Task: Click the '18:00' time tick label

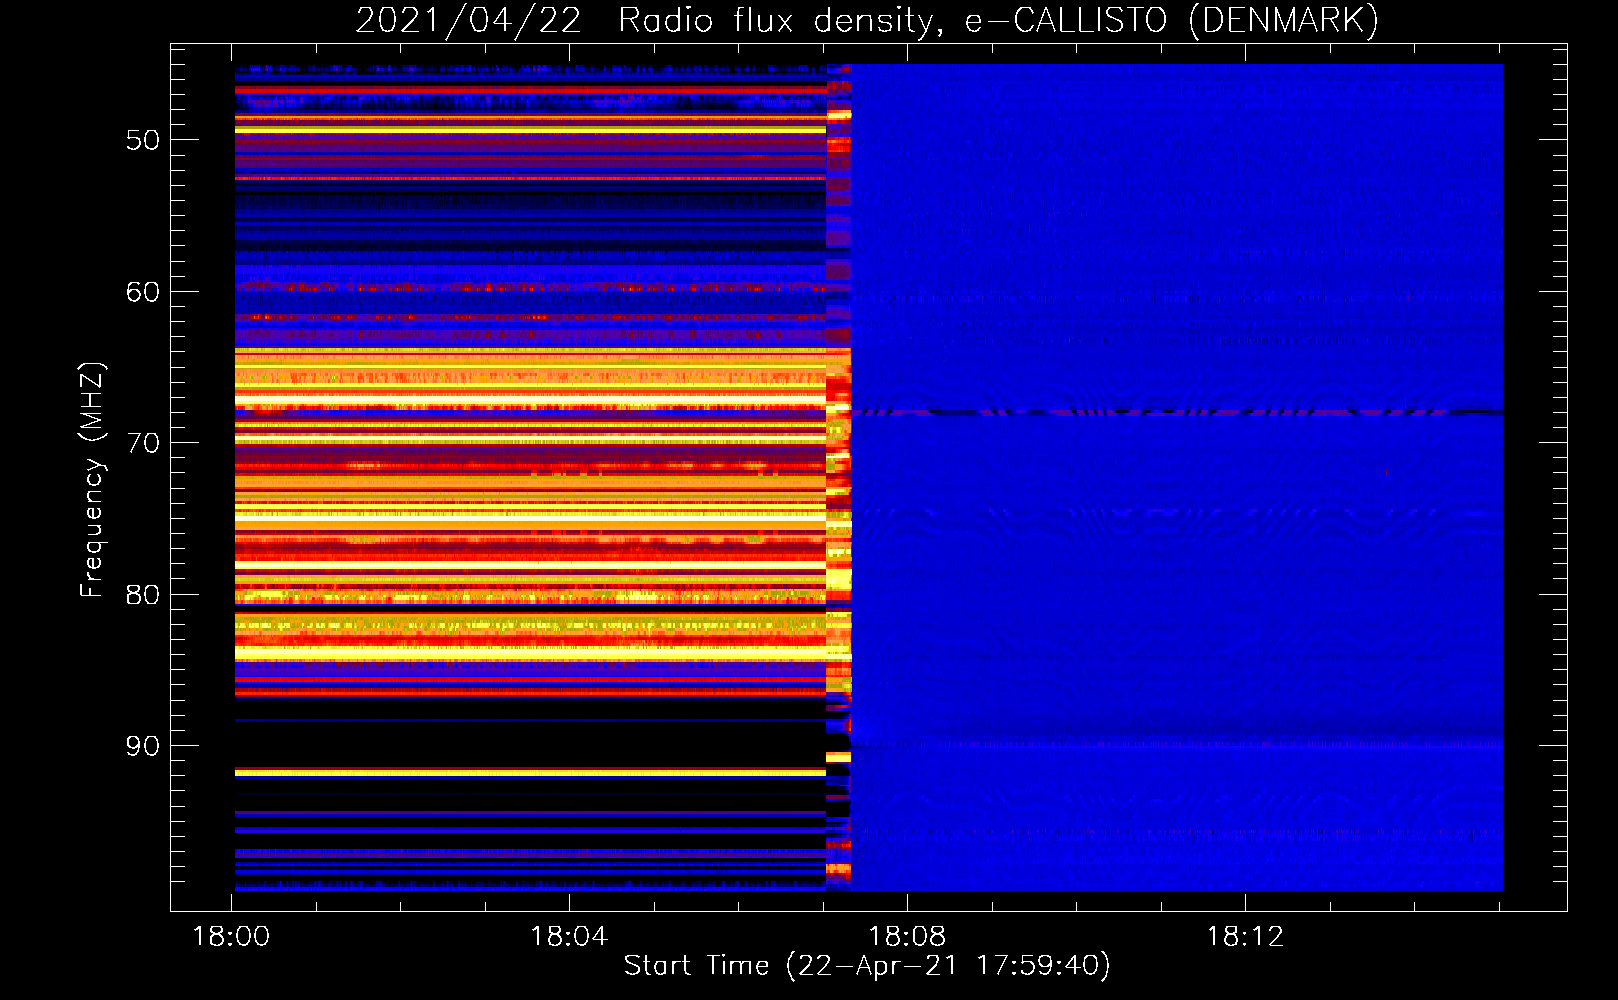Action: [231, 937]
